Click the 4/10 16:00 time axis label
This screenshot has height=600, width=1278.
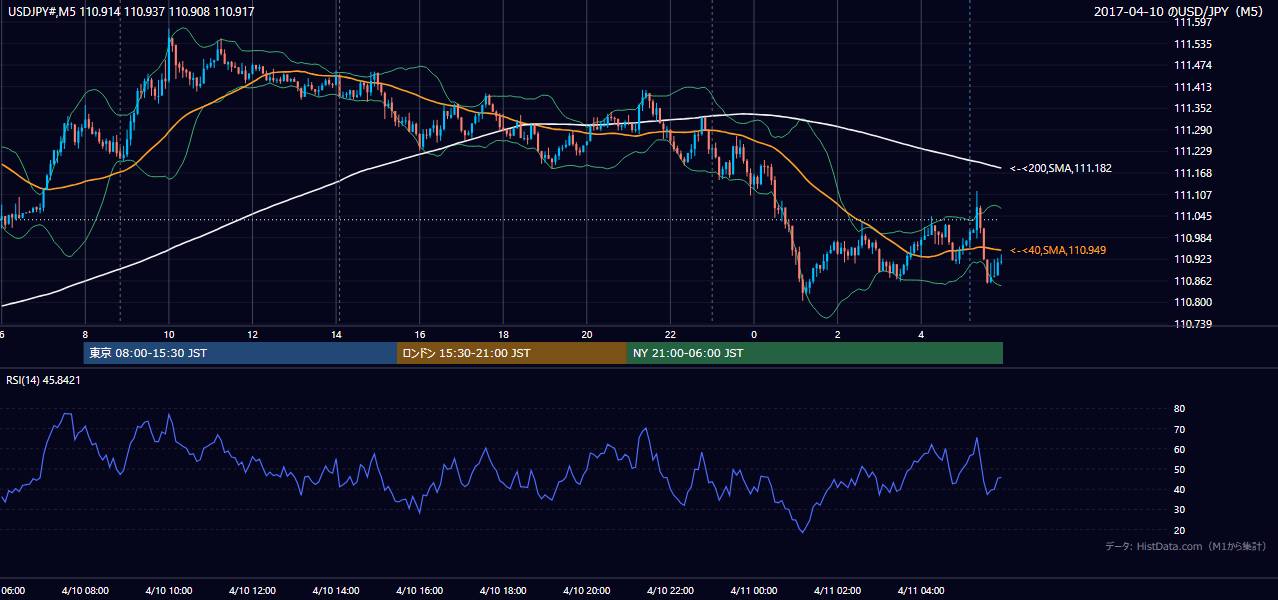(x=420, y=591)
